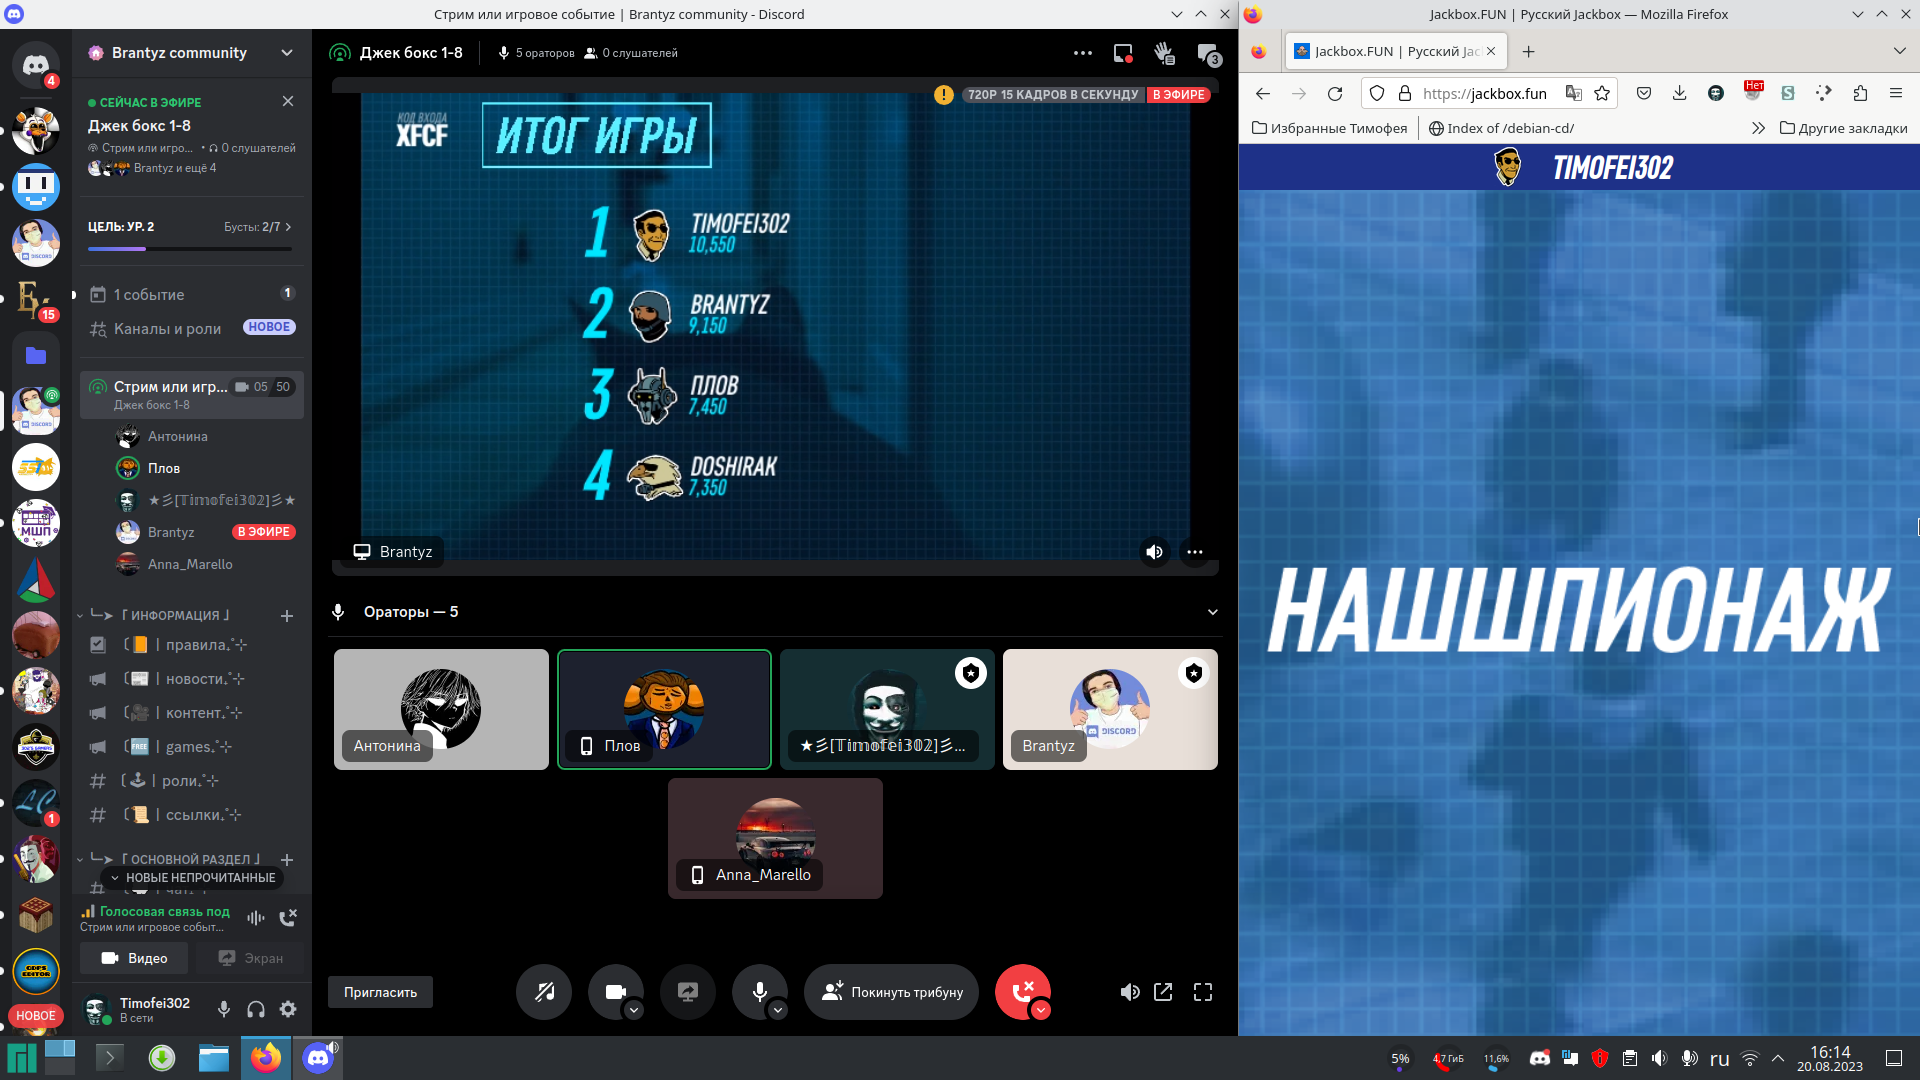Reload the page in Firefox
1920x1080 pixels.
click(x=1335, y=93)
